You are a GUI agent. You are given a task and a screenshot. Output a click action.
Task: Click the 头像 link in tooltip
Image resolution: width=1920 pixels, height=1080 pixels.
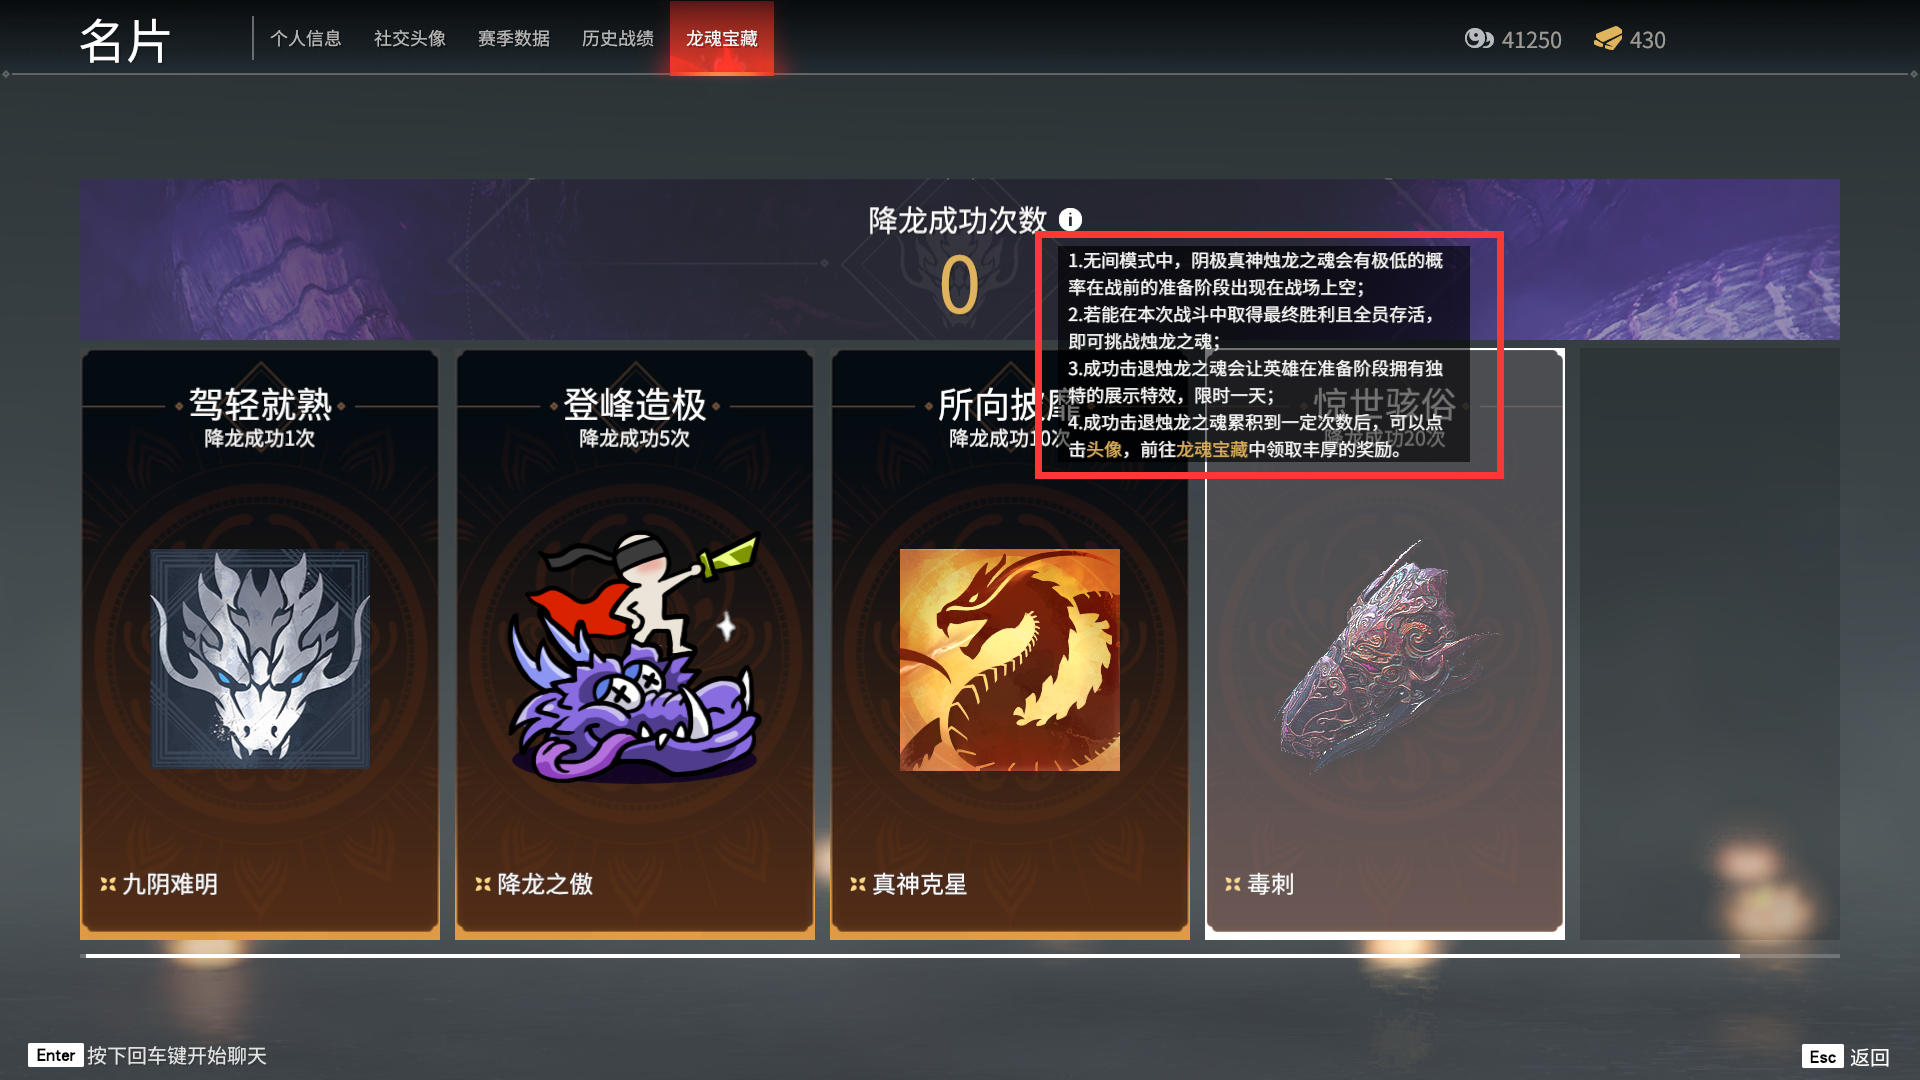1104,450
